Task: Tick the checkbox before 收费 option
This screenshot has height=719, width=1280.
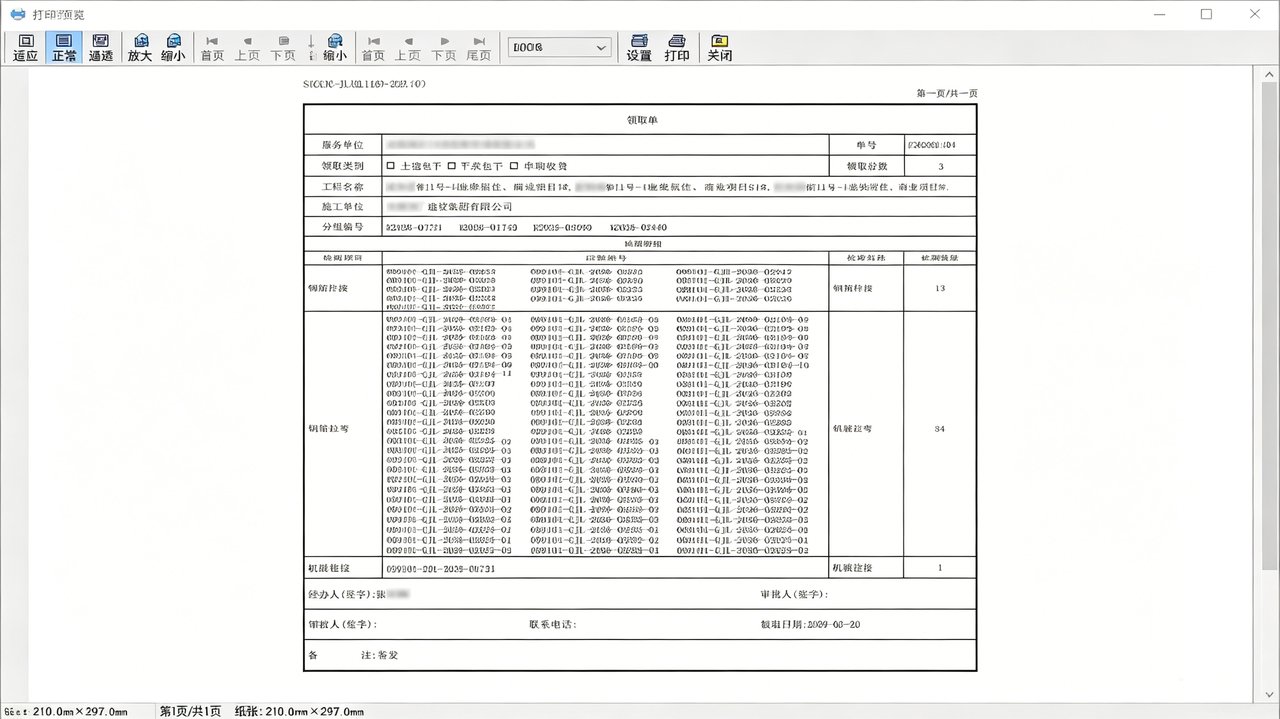Action: pos(514,166)
